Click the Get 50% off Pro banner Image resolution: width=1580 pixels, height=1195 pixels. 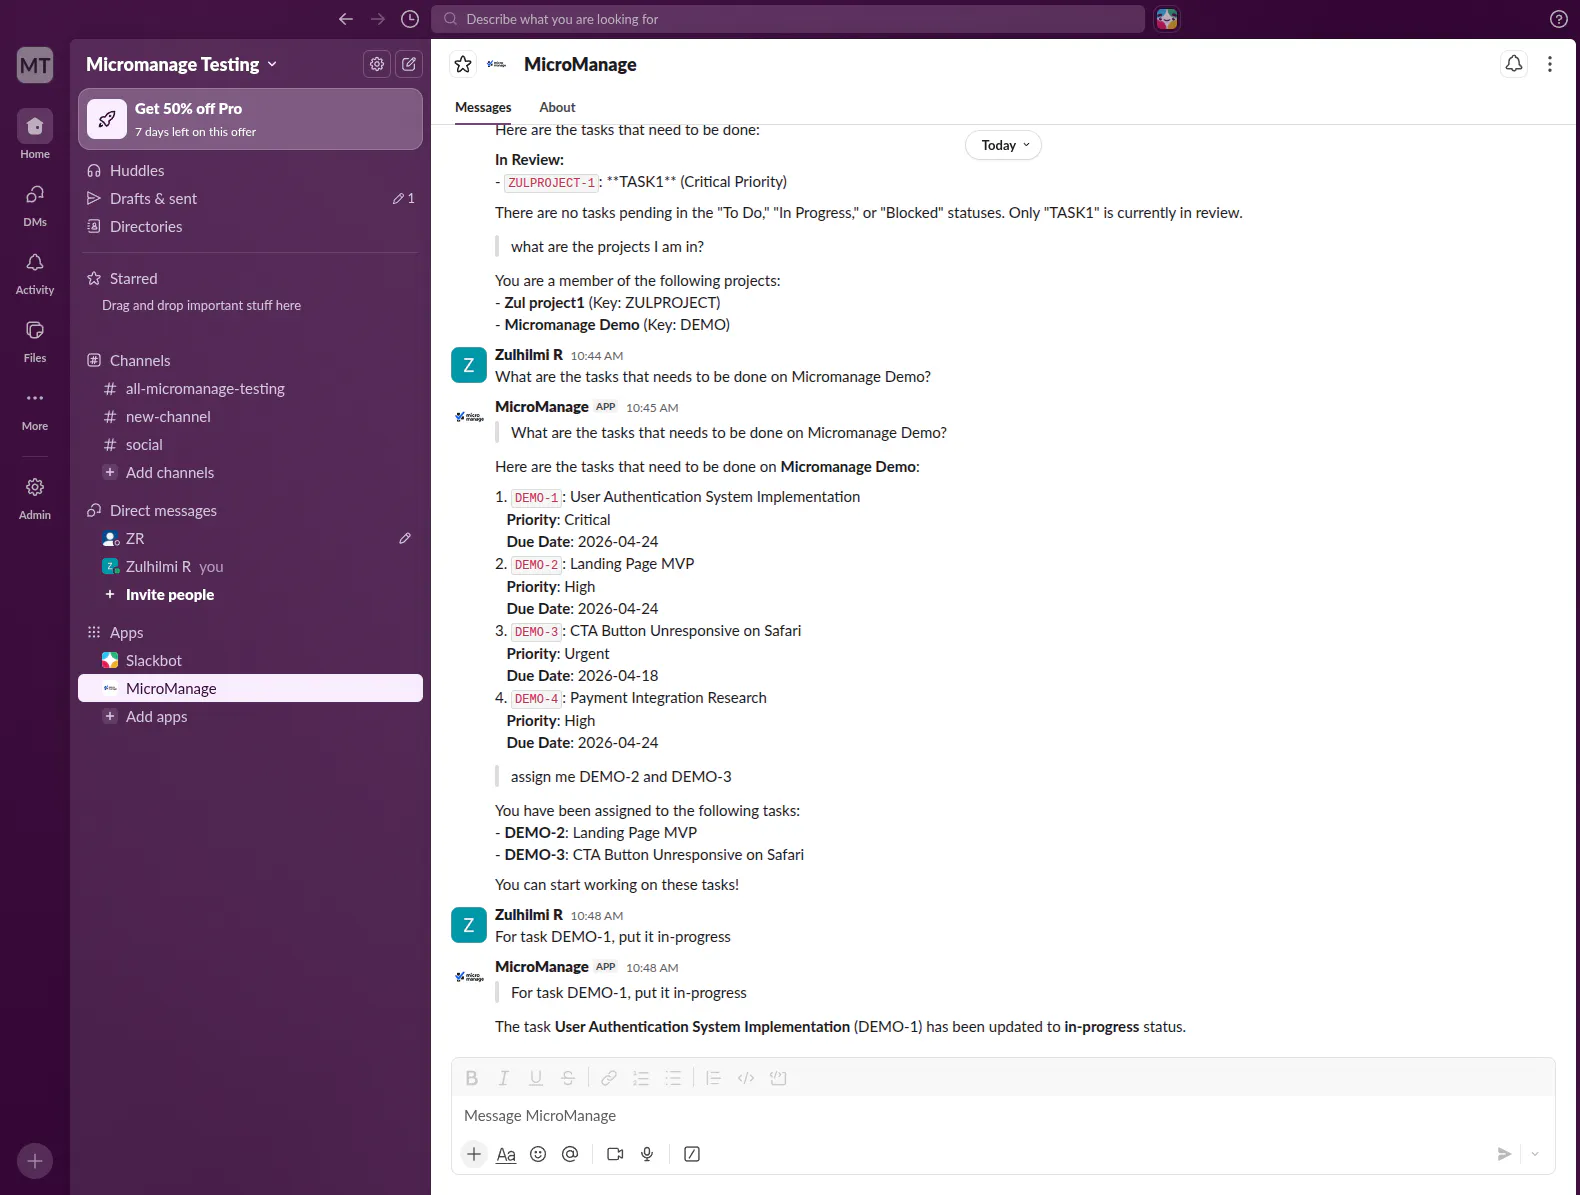[x=250, y=119]
